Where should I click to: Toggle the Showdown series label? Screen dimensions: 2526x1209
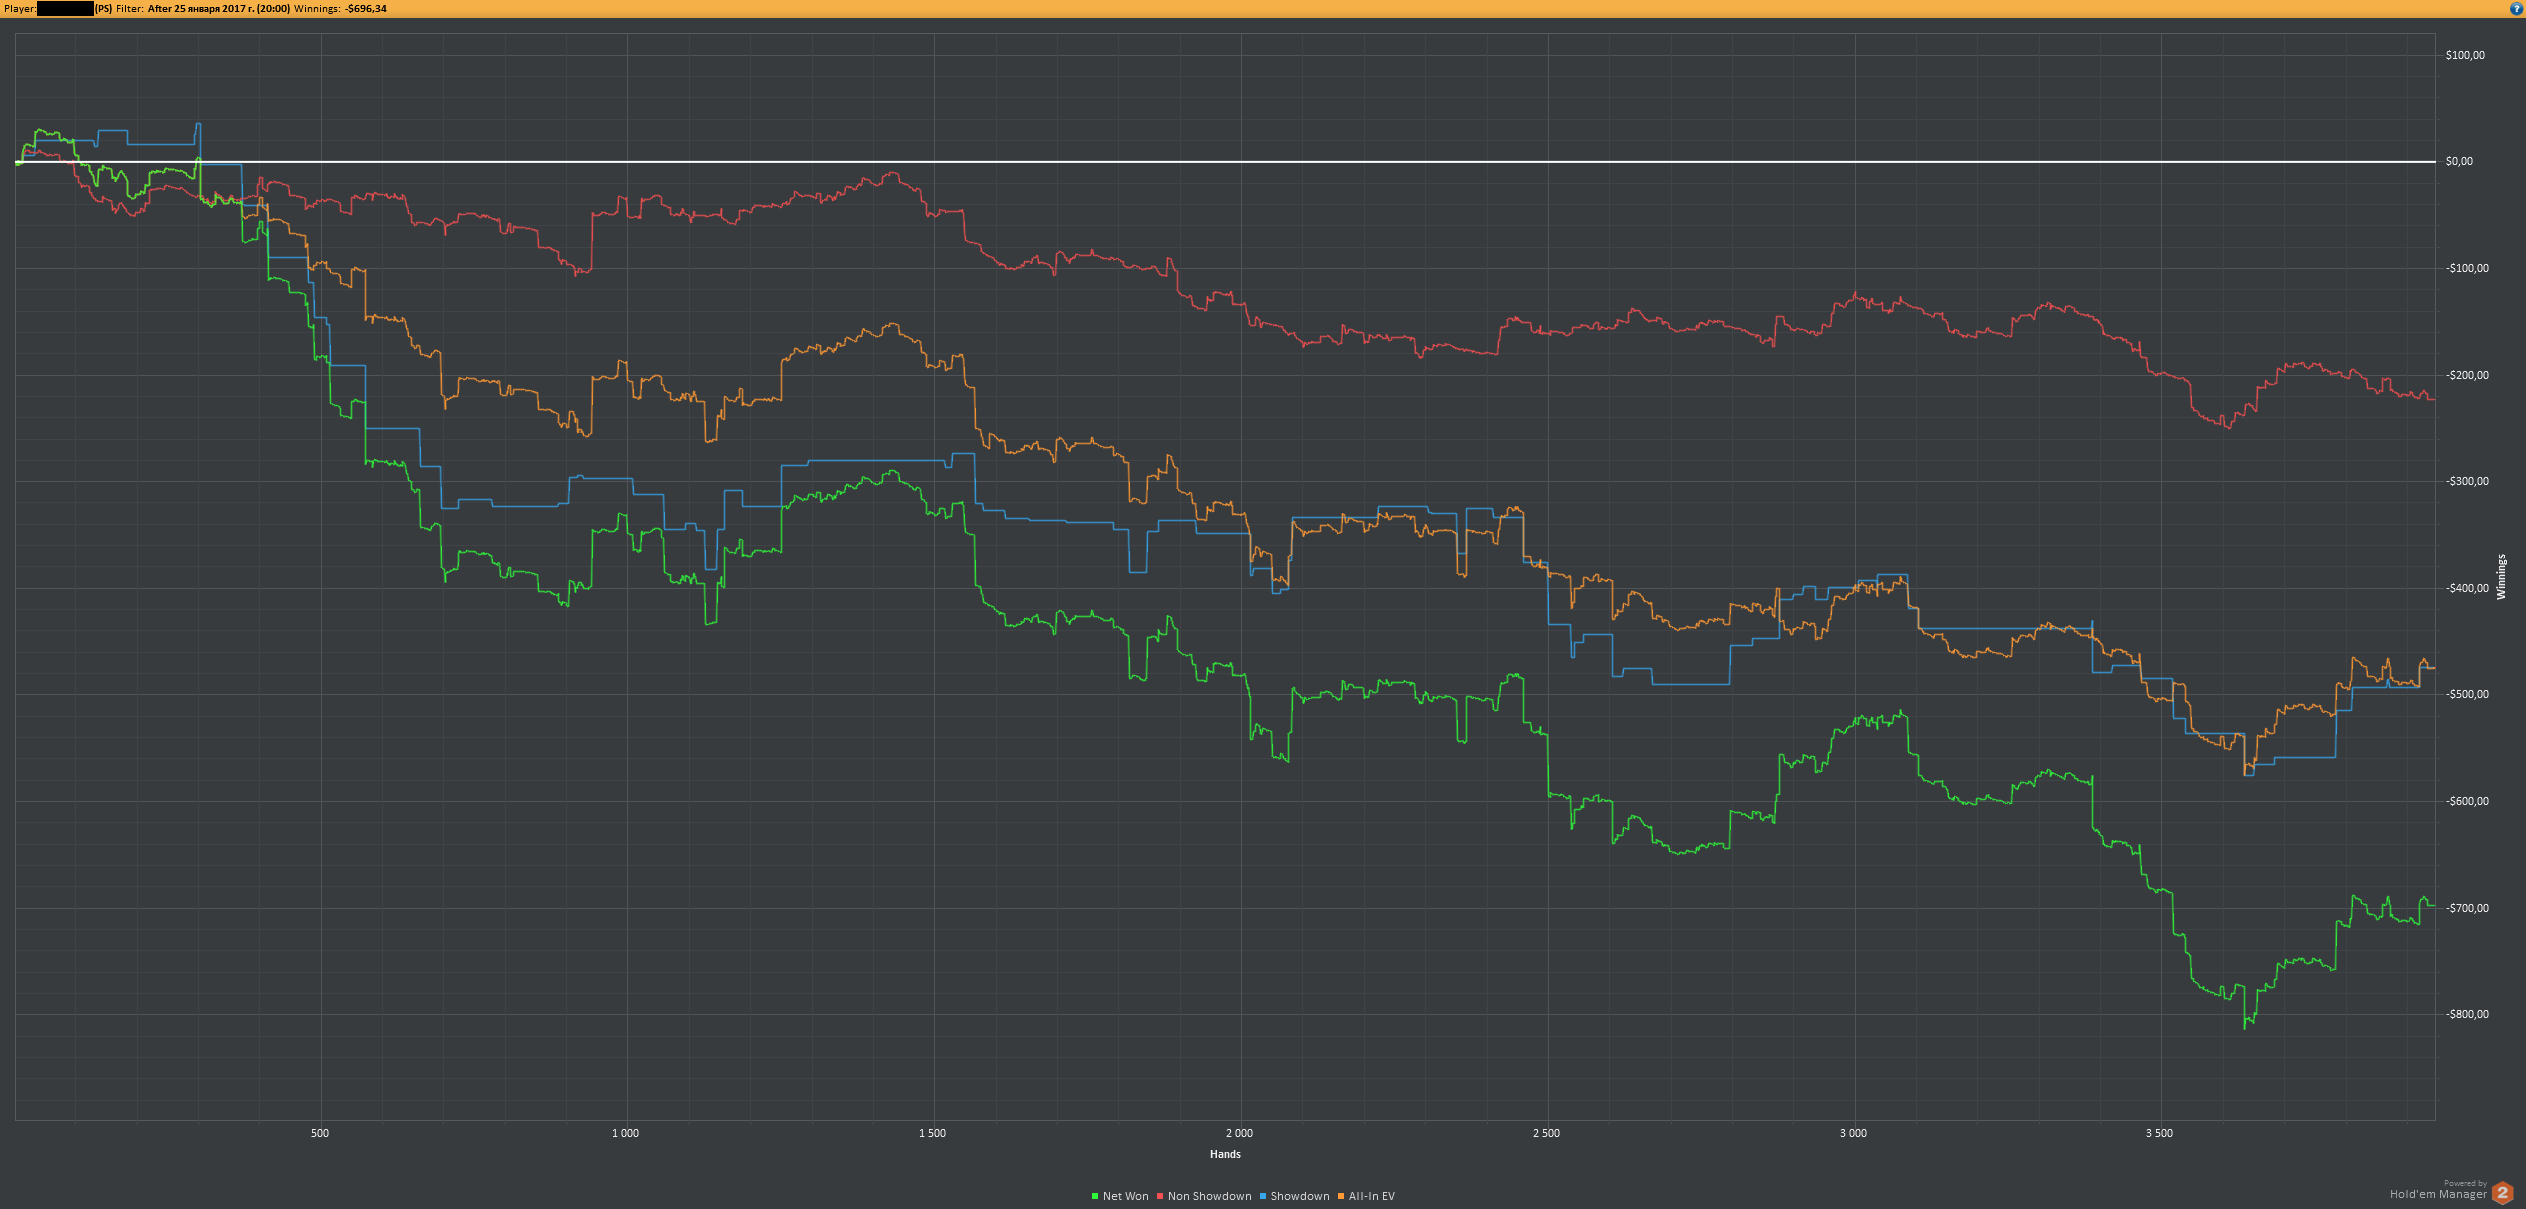point(1299,1196)
